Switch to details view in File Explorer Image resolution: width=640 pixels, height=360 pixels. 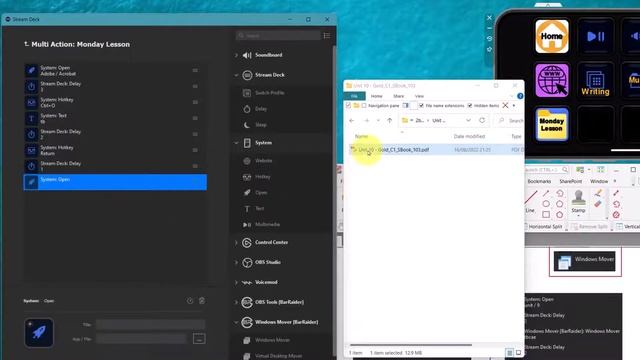[x=509, y=352]
